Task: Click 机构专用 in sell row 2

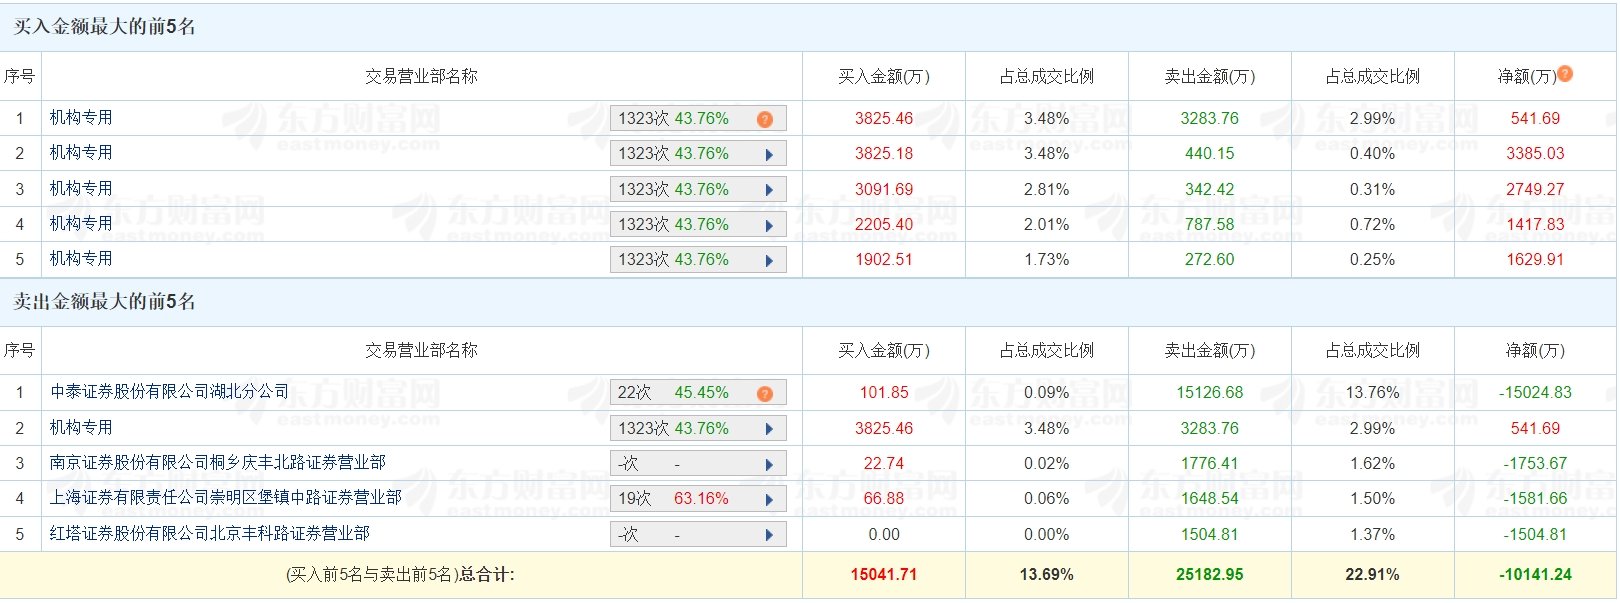Action: coord(81,427)
